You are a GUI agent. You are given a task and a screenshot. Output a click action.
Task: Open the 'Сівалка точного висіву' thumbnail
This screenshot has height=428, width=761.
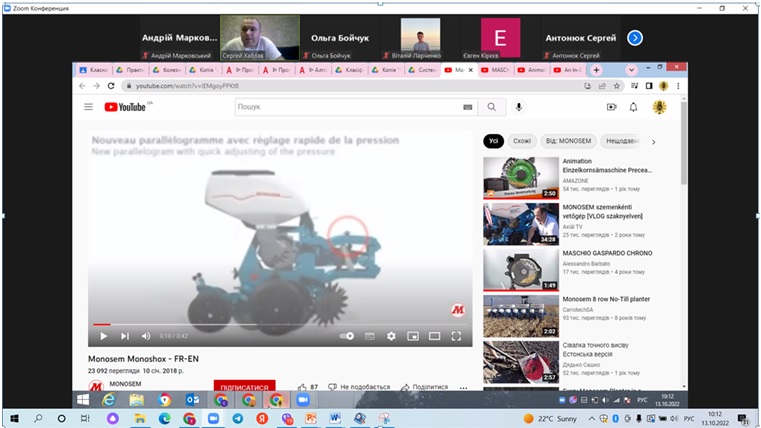[x=521, y=362]
